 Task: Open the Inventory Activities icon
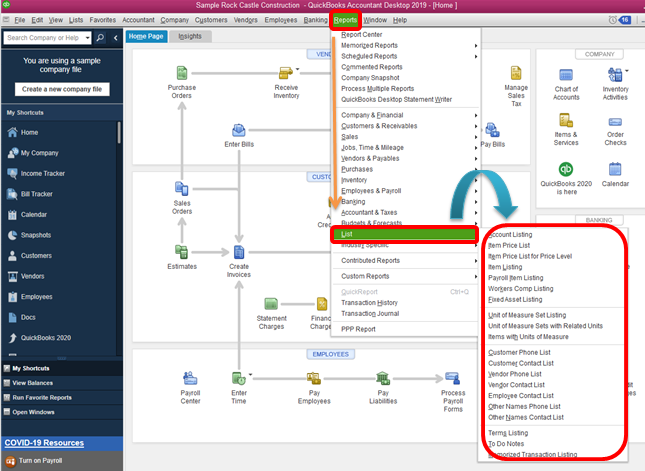click(x=615, y=75)
